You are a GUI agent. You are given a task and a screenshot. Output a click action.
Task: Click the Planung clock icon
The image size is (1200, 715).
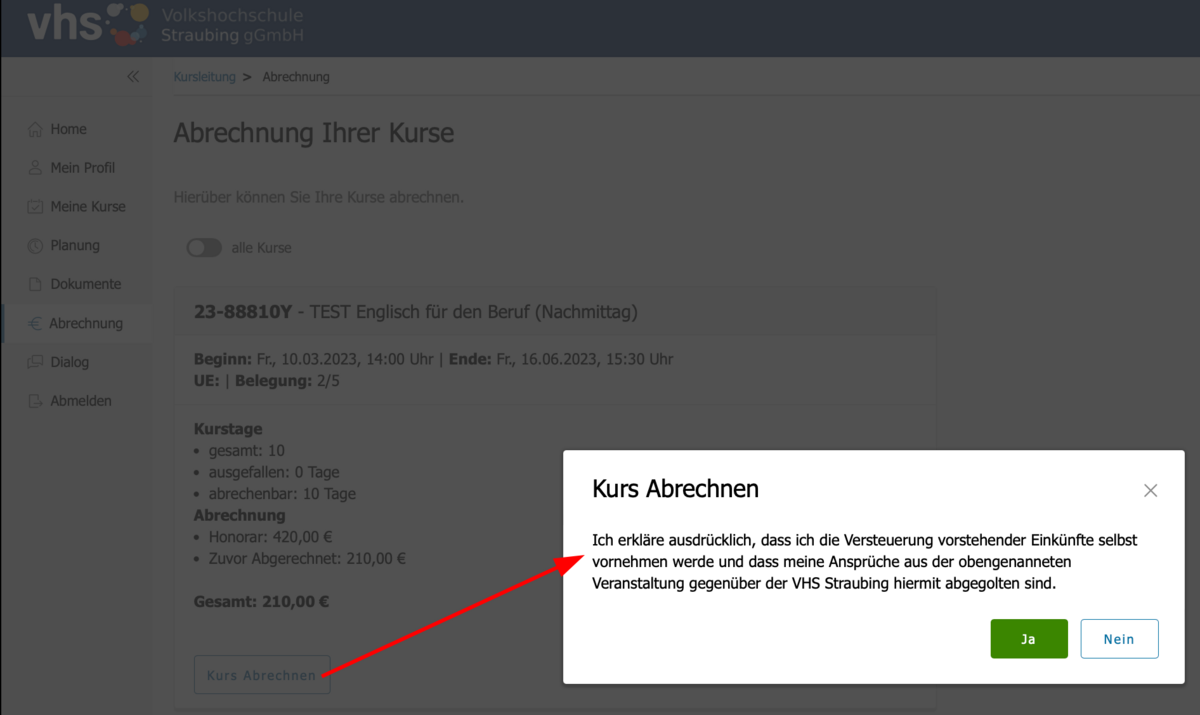[36, 246]
